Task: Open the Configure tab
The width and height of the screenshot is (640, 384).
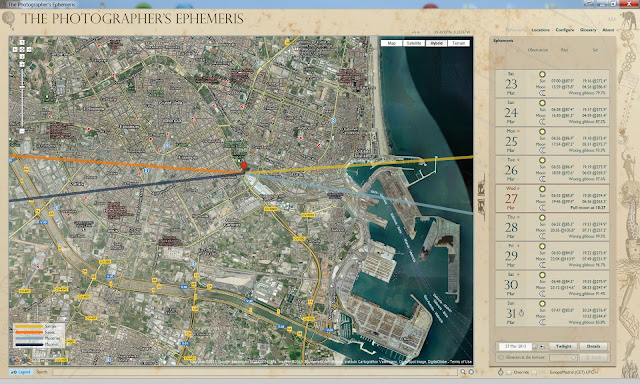Action: pyautogui.click(x=565, y=30)
